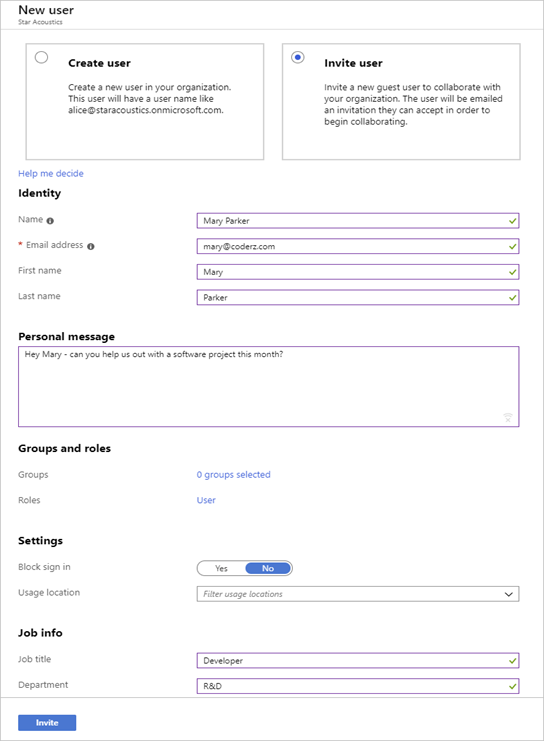
Task: Open the Help me decide link
Action: (x=51, y=173)
